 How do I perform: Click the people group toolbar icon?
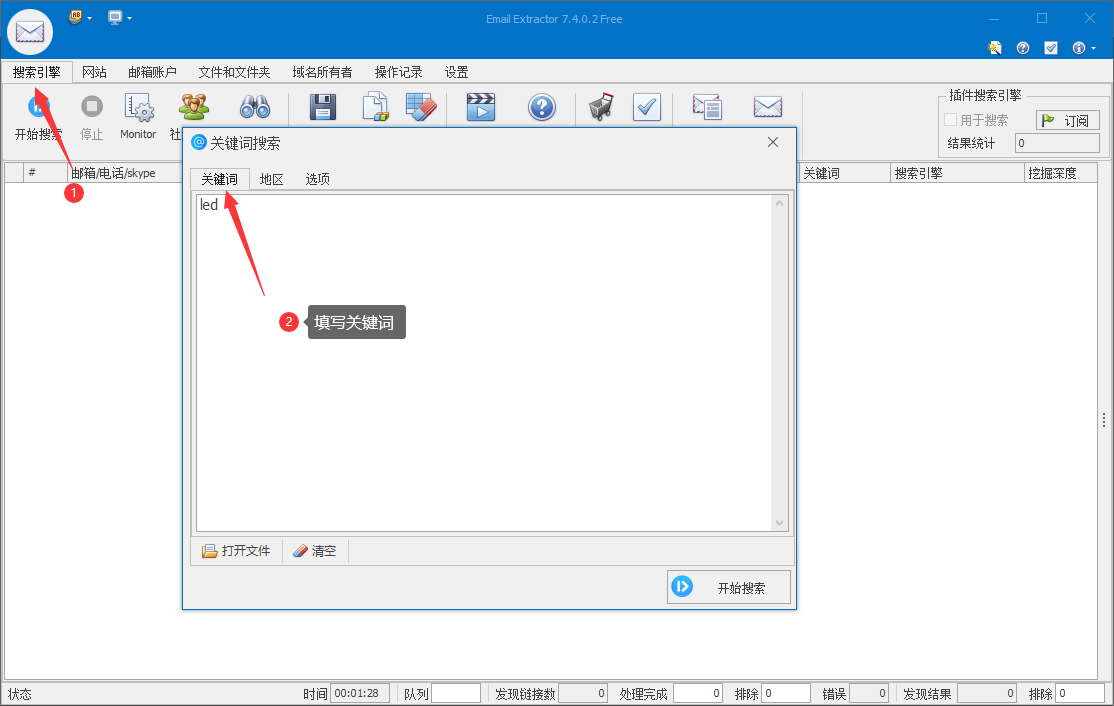(x=193, y=107)
